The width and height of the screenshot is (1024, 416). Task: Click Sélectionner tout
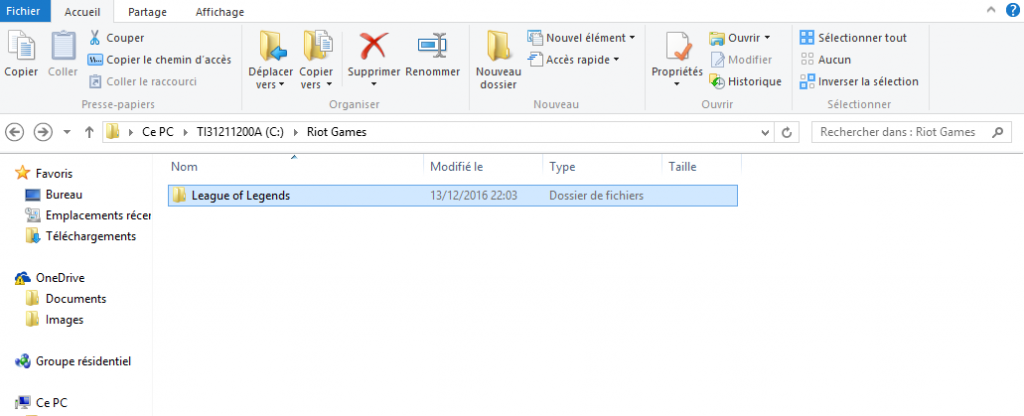(x=854, y=38)
